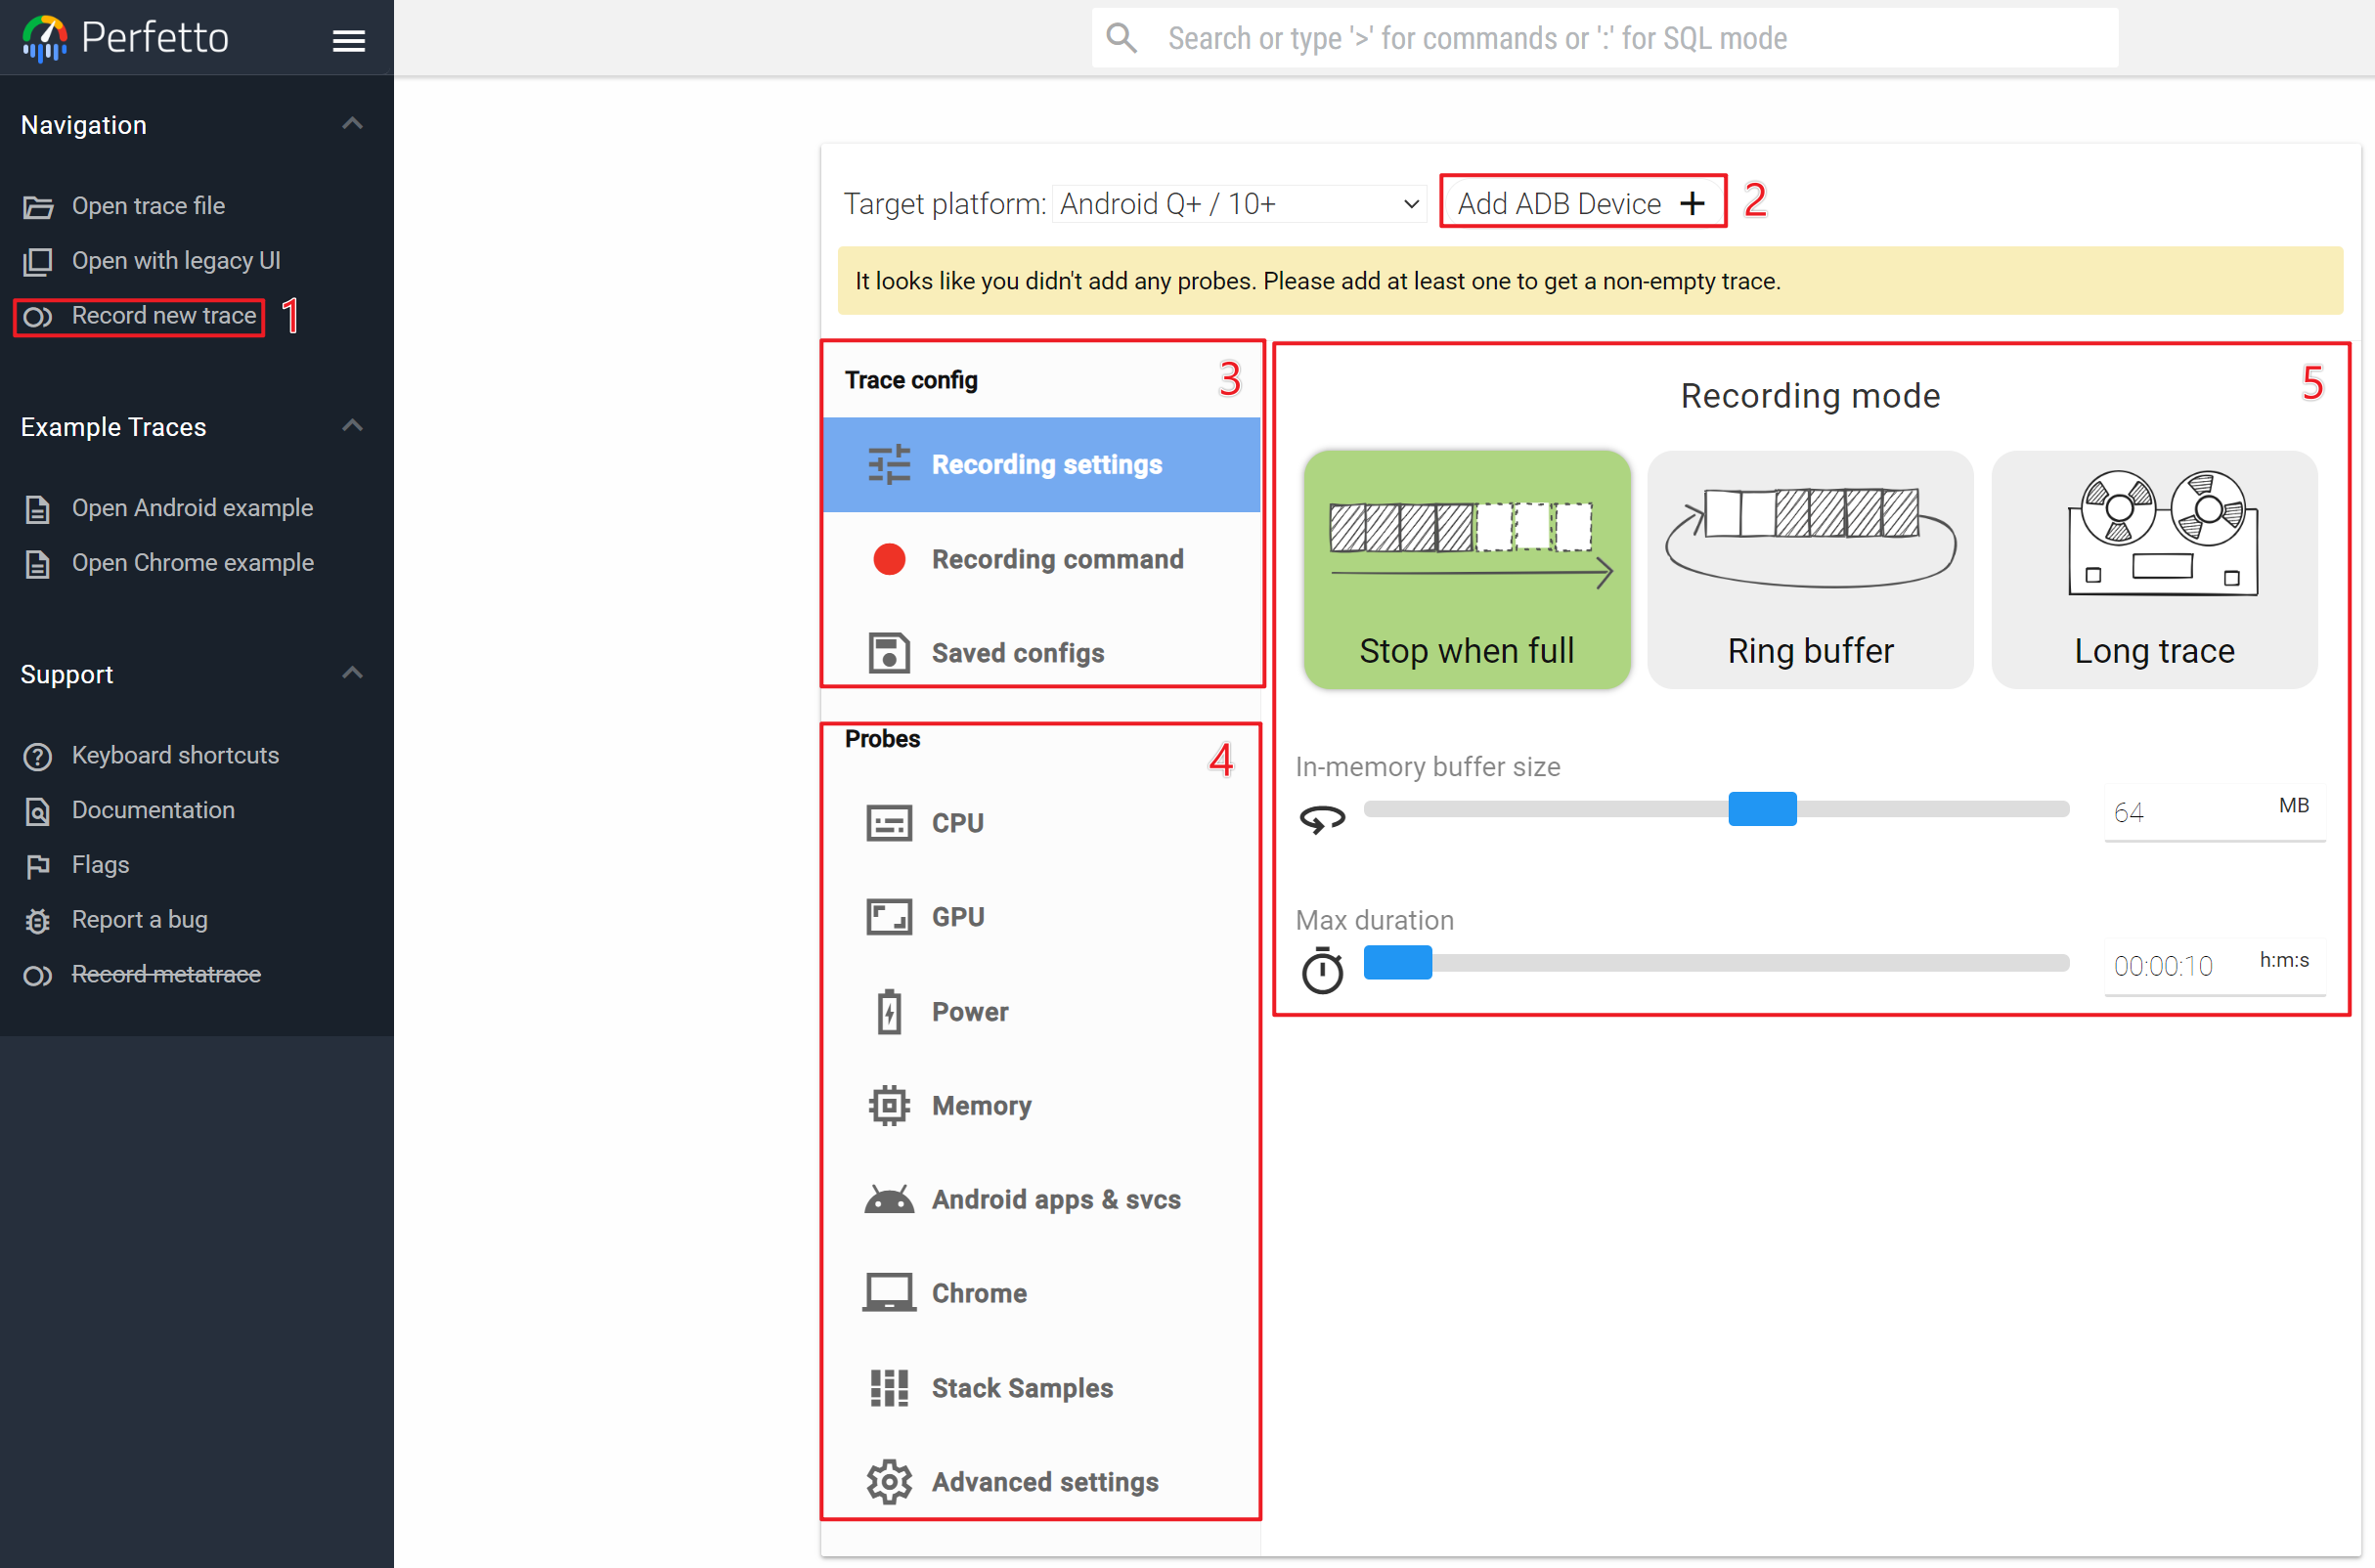
Task: Open the GPU probes section
Action: [1041, 917]
